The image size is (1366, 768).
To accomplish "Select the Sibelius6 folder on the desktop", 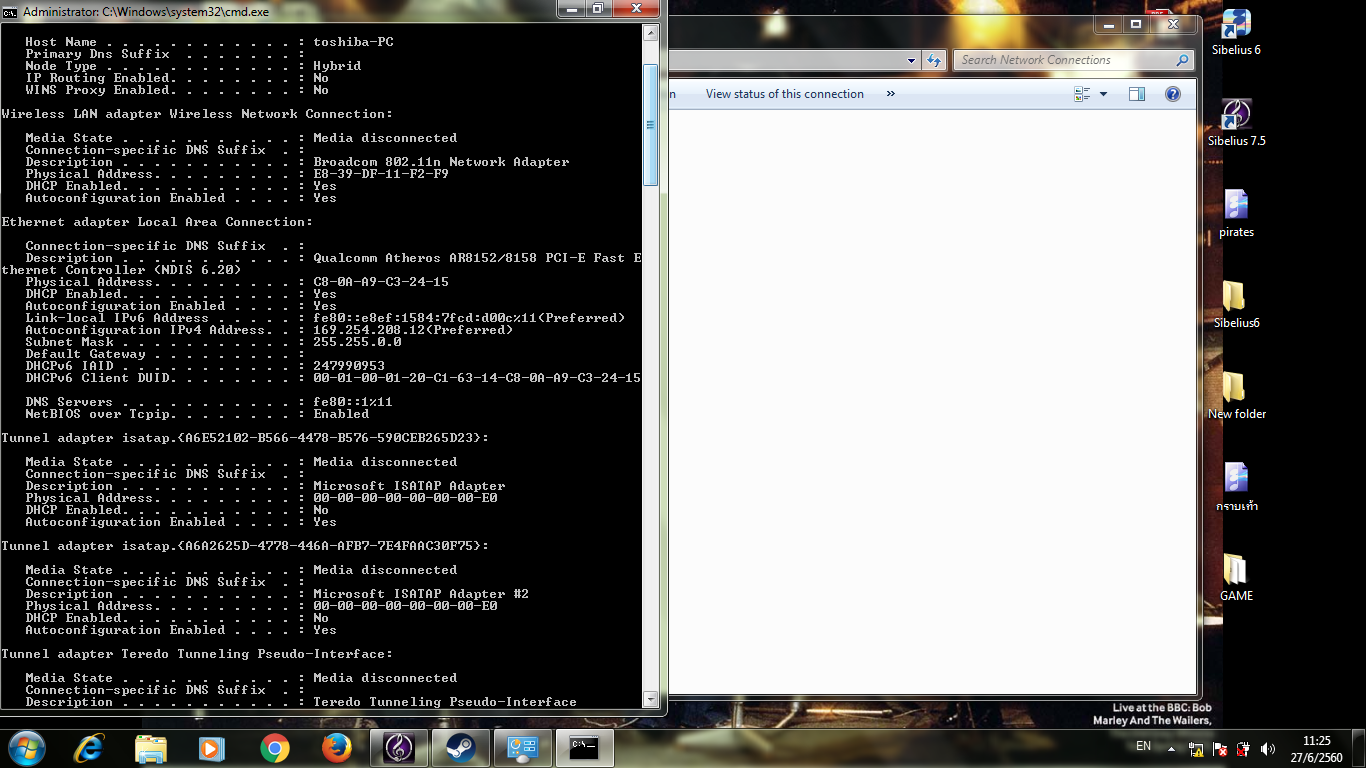I will (1236, 306).
